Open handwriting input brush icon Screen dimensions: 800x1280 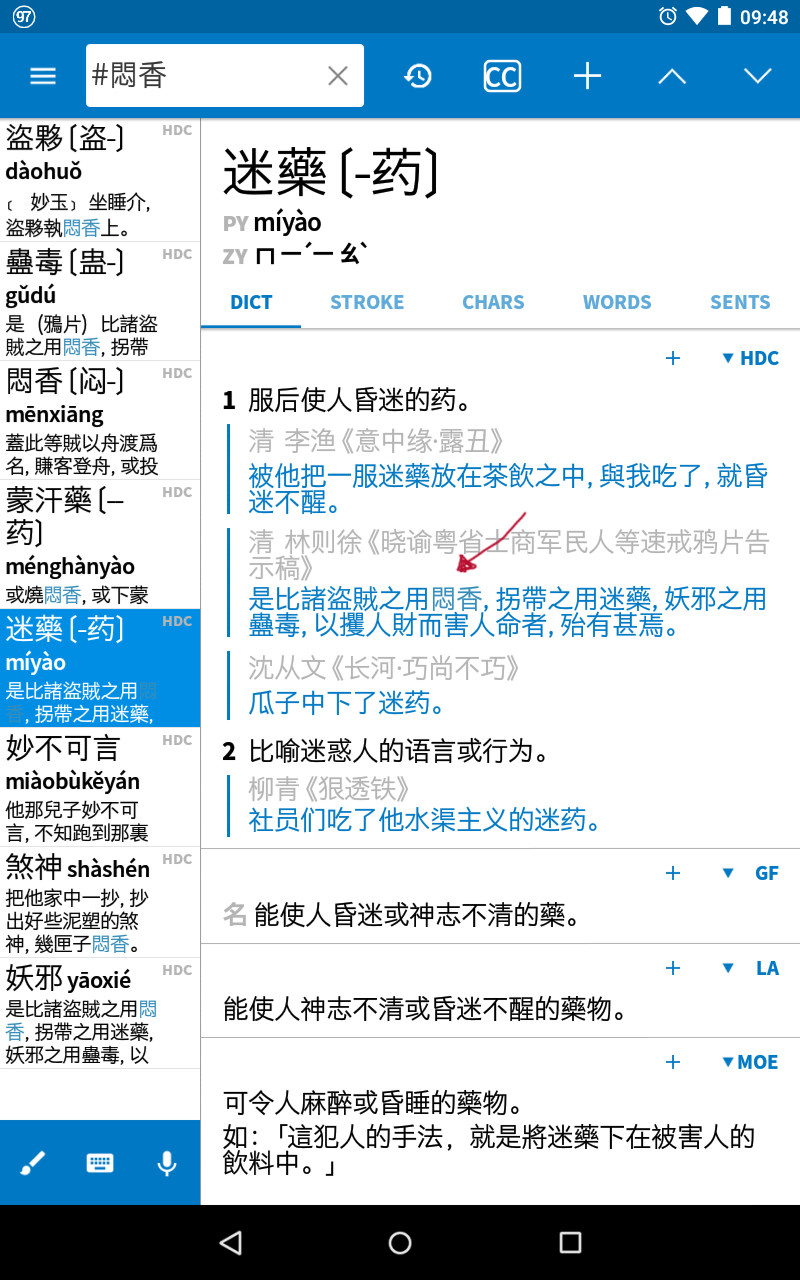[x=33, y=1163]
